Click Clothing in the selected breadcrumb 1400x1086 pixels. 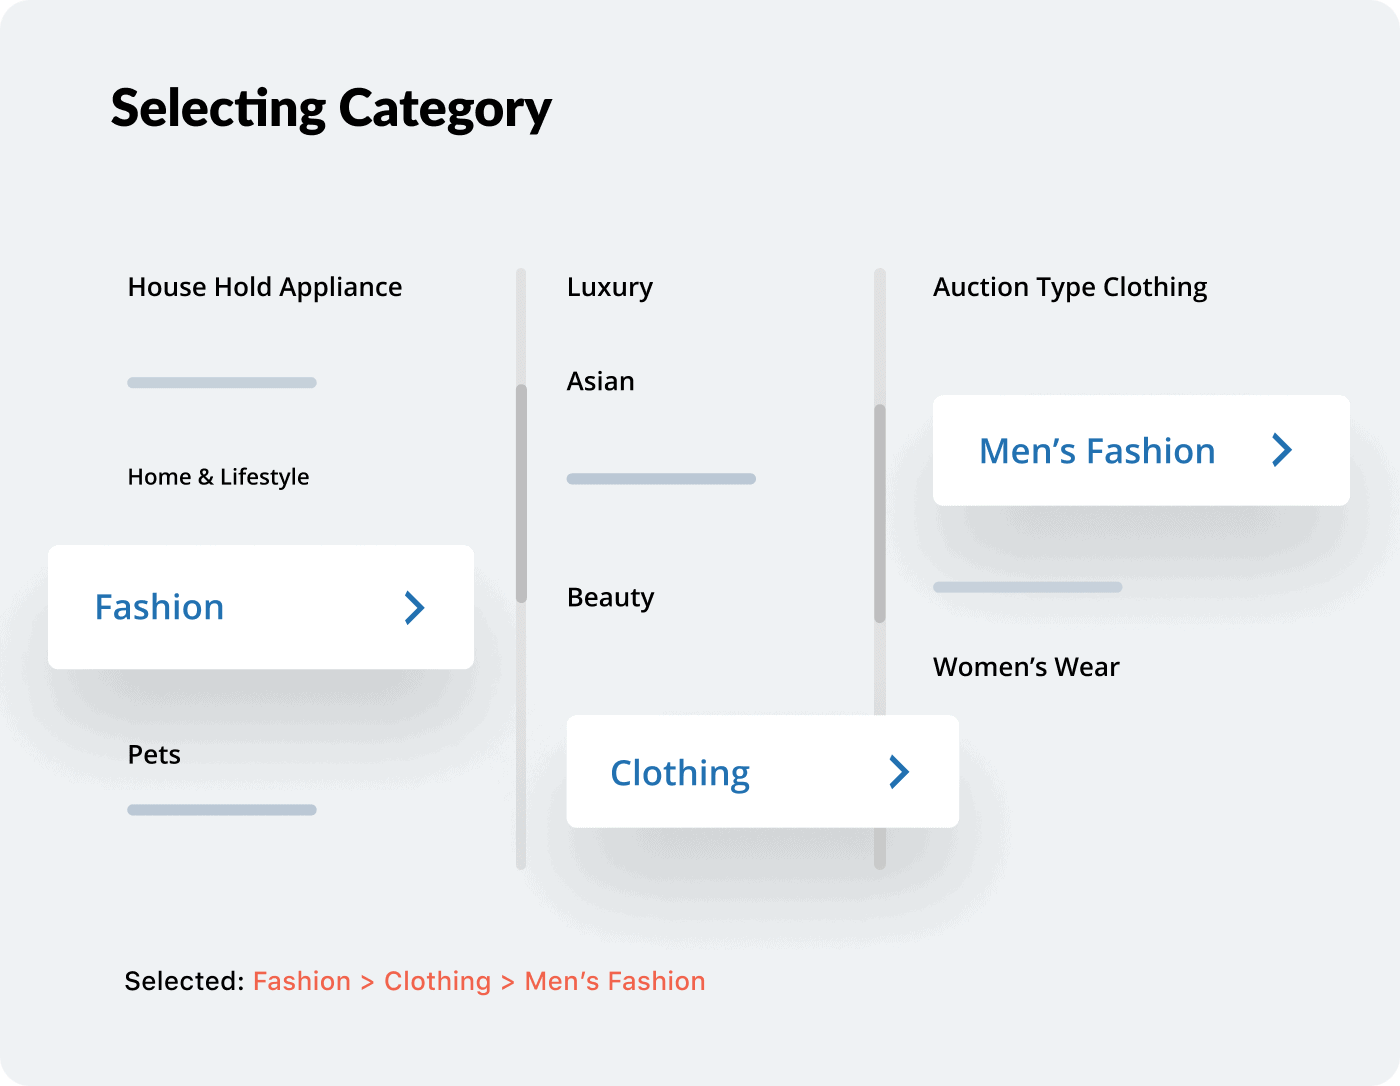[437, 981]
